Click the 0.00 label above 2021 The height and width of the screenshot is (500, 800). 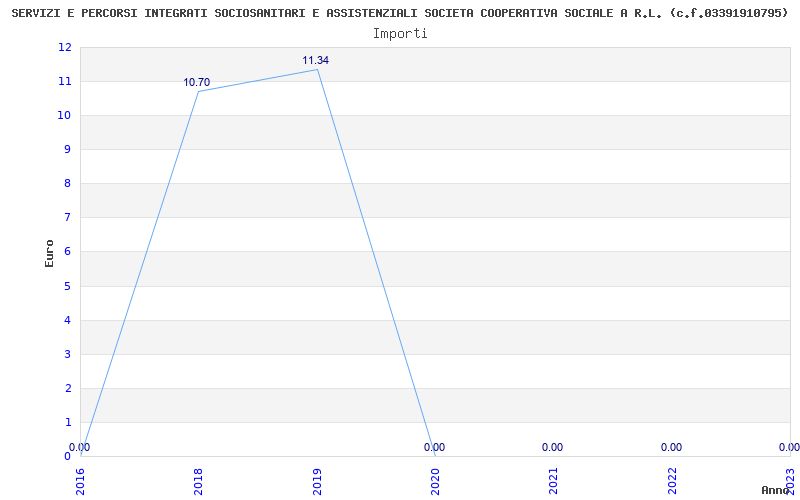[553, 447]
